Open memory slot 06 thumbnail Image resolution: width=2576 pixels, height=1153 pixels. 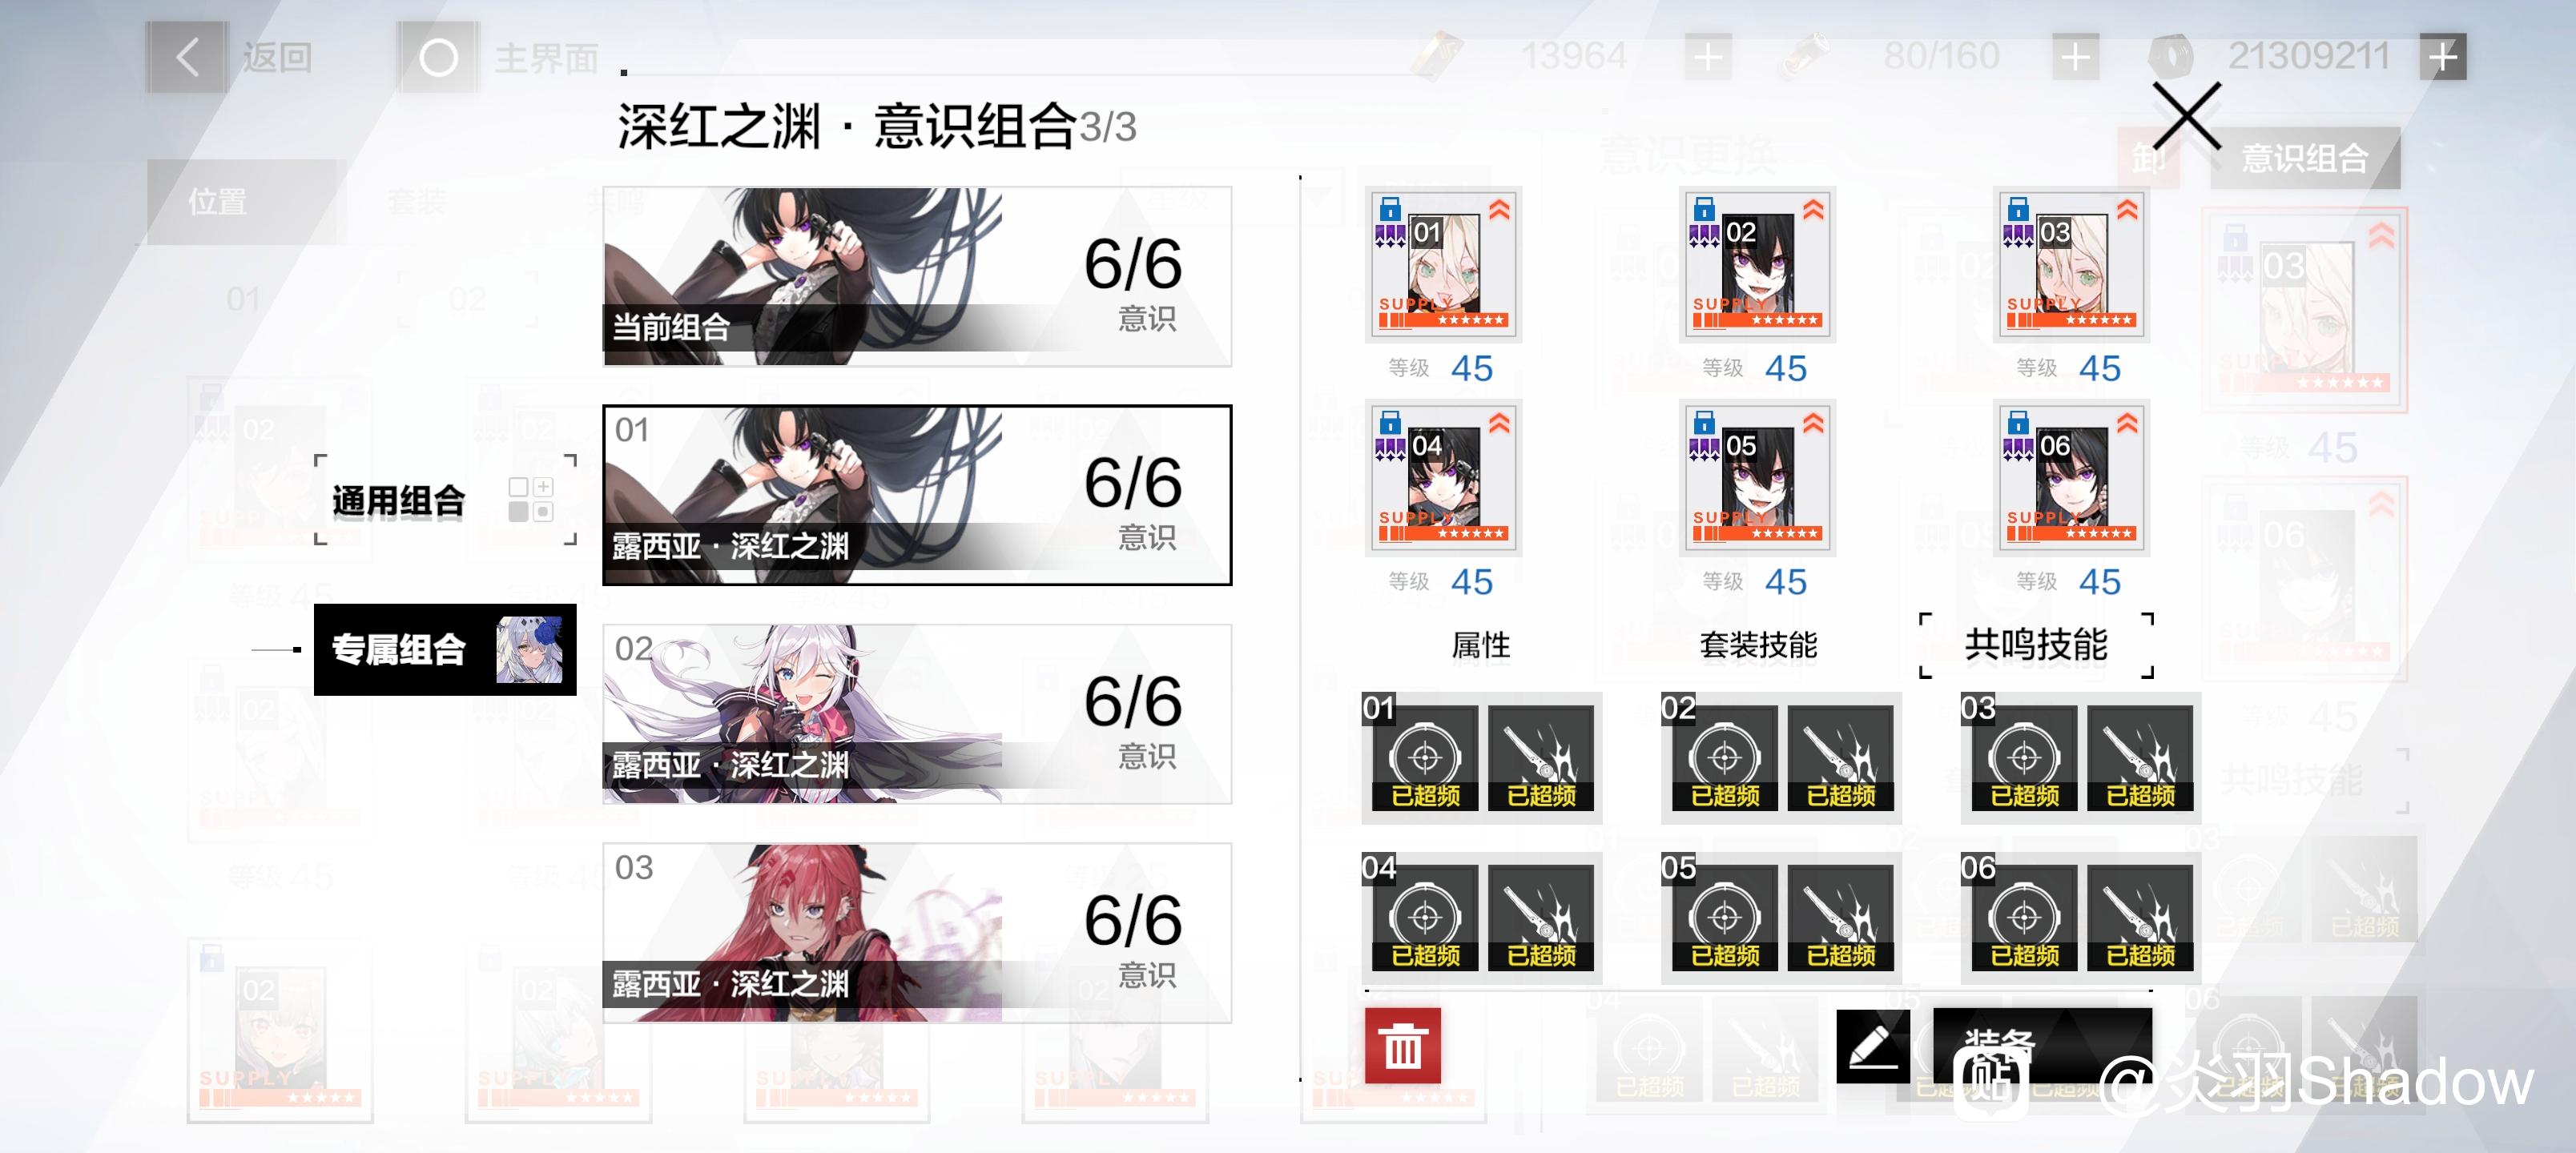(2071, 477)
